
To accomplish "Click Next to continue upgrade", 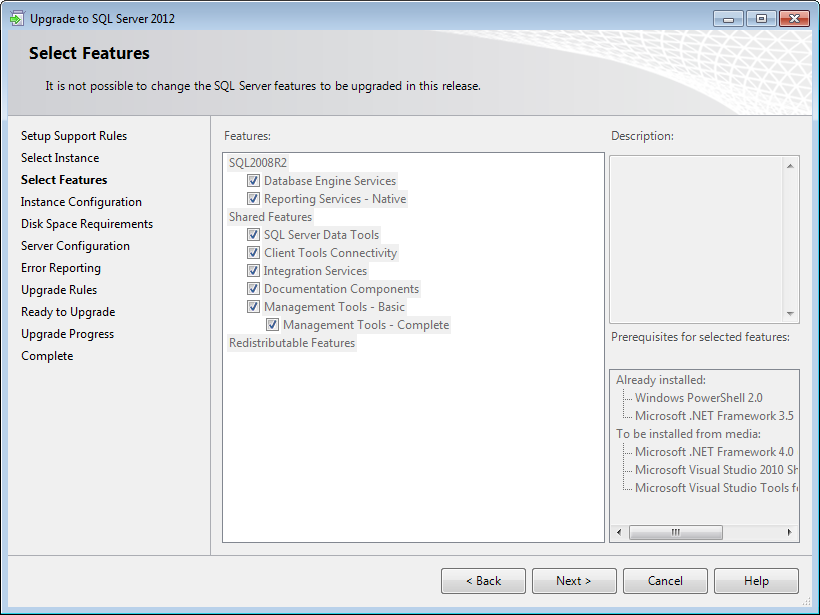I will 574,581.
